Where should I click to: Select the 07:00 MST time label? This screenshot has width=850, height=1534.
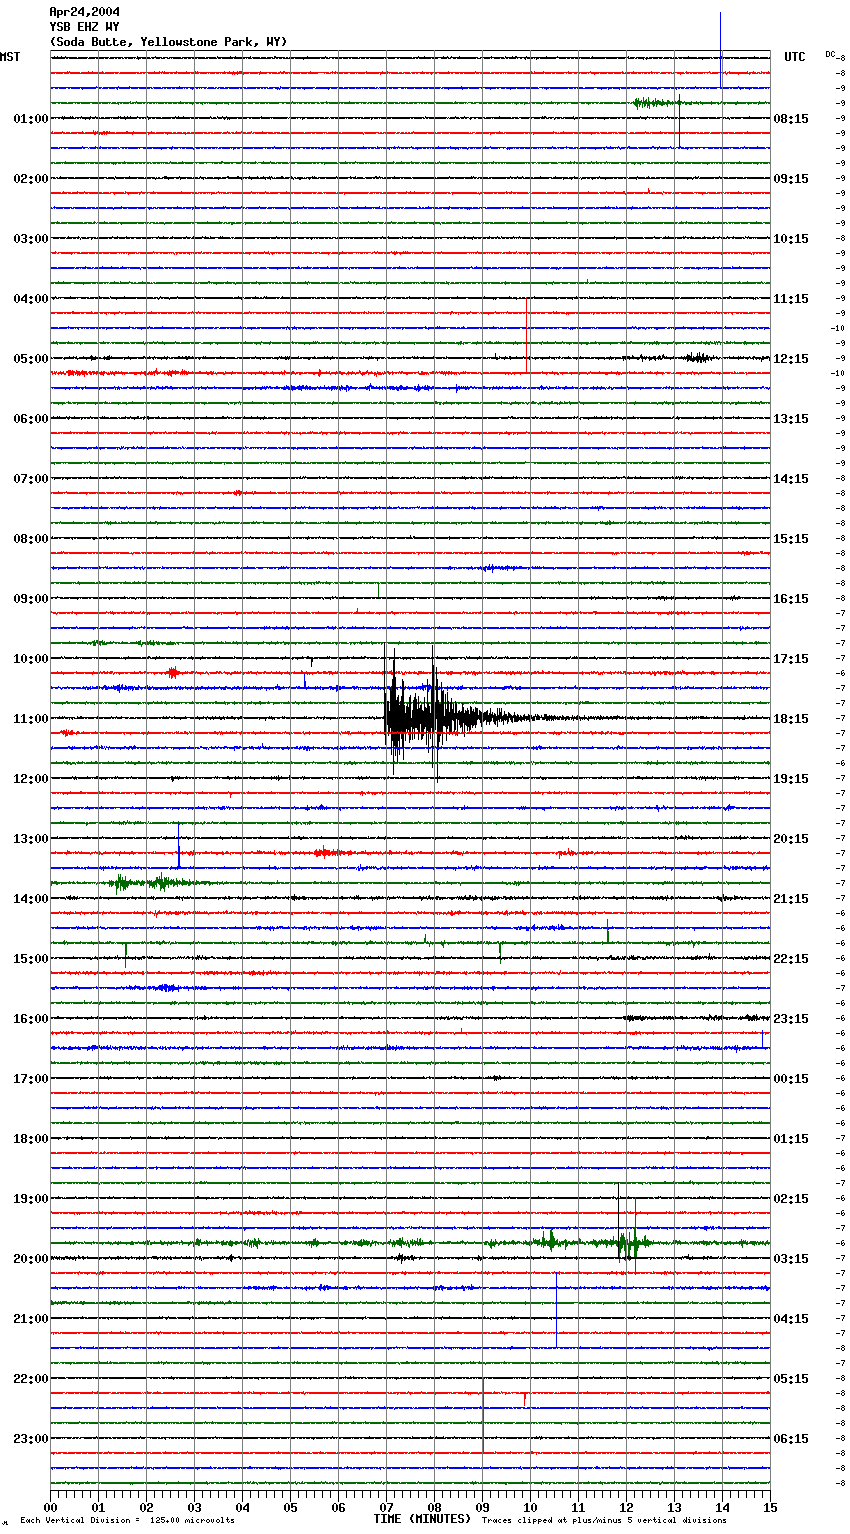coord(31,479)
